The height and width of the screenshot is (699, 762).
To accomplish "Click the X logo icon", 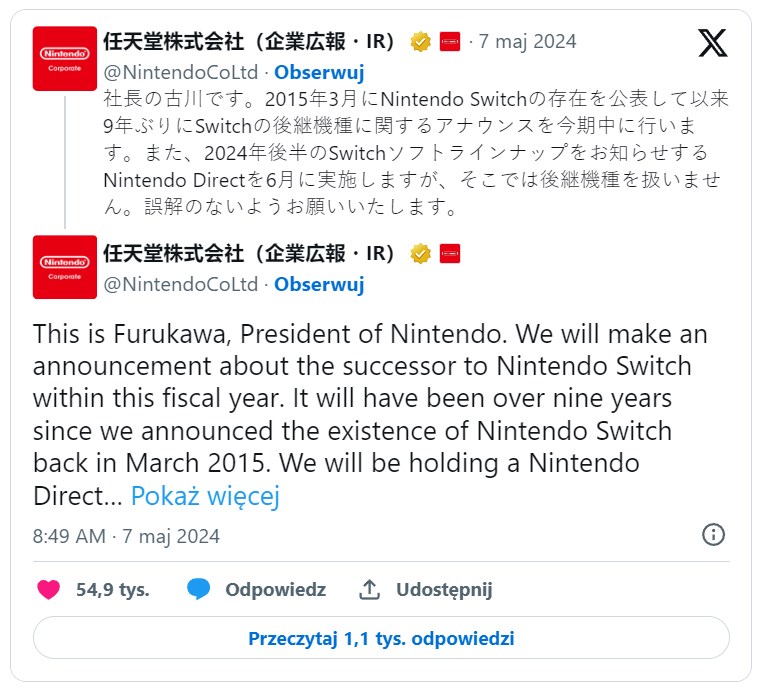I will click(713, 43).
